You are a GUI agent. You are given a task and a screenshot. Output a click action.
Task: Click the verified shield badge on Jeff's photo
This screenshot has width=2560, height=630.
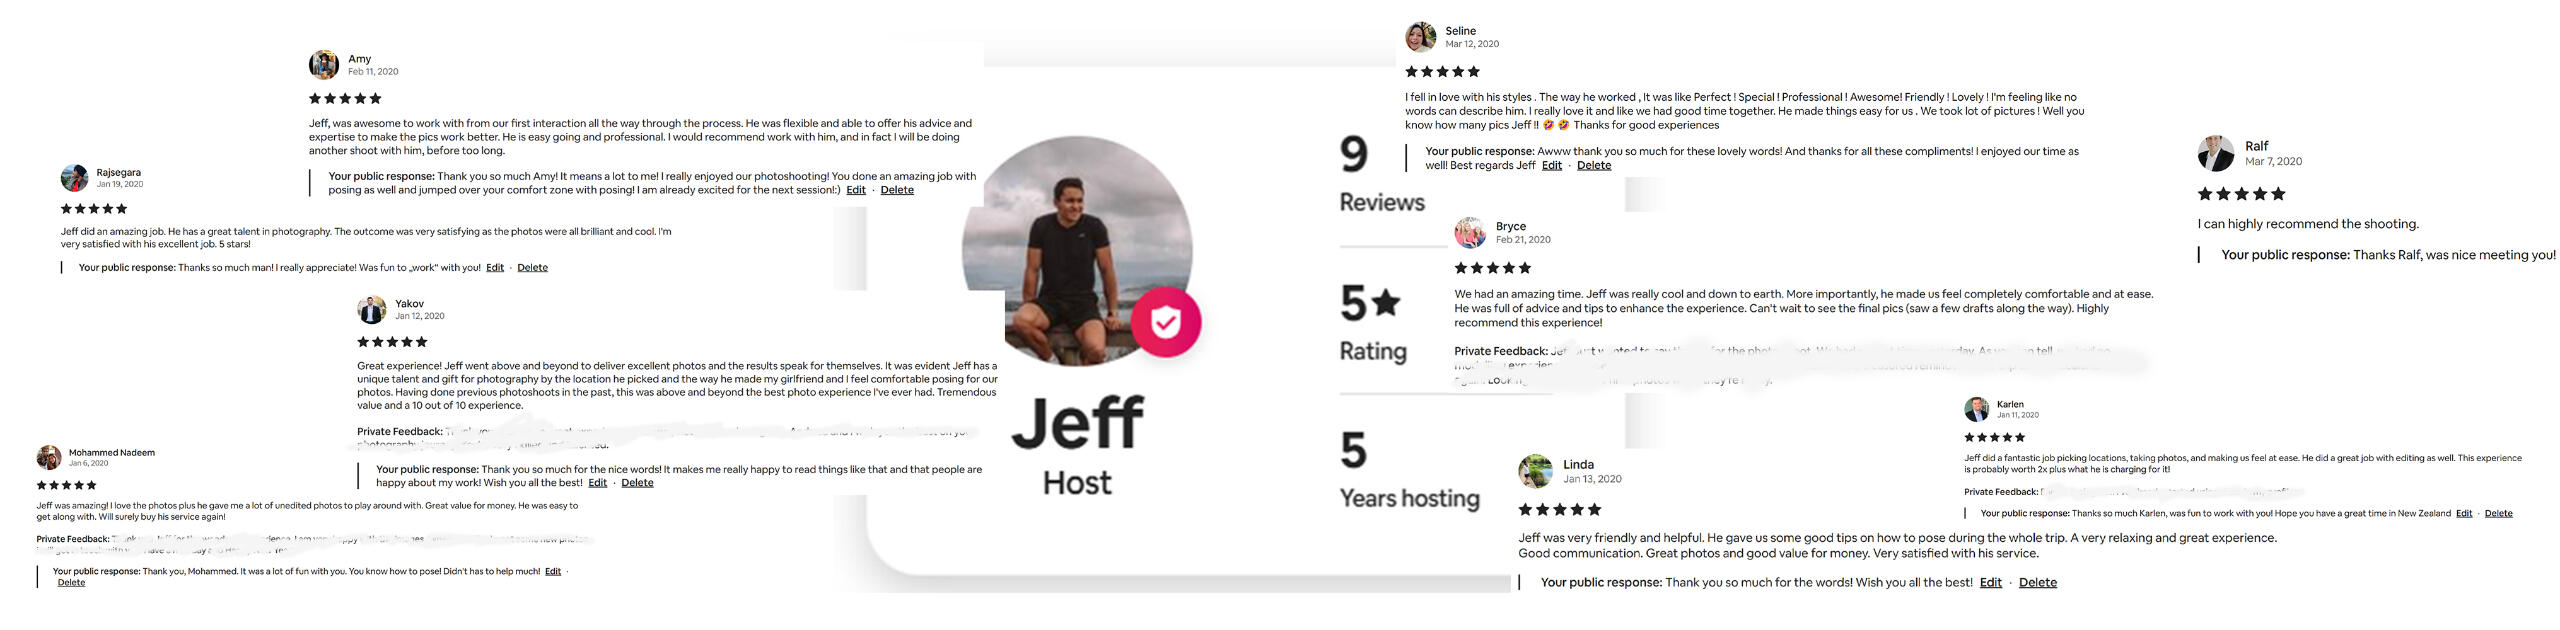(x=1166, y=322)
